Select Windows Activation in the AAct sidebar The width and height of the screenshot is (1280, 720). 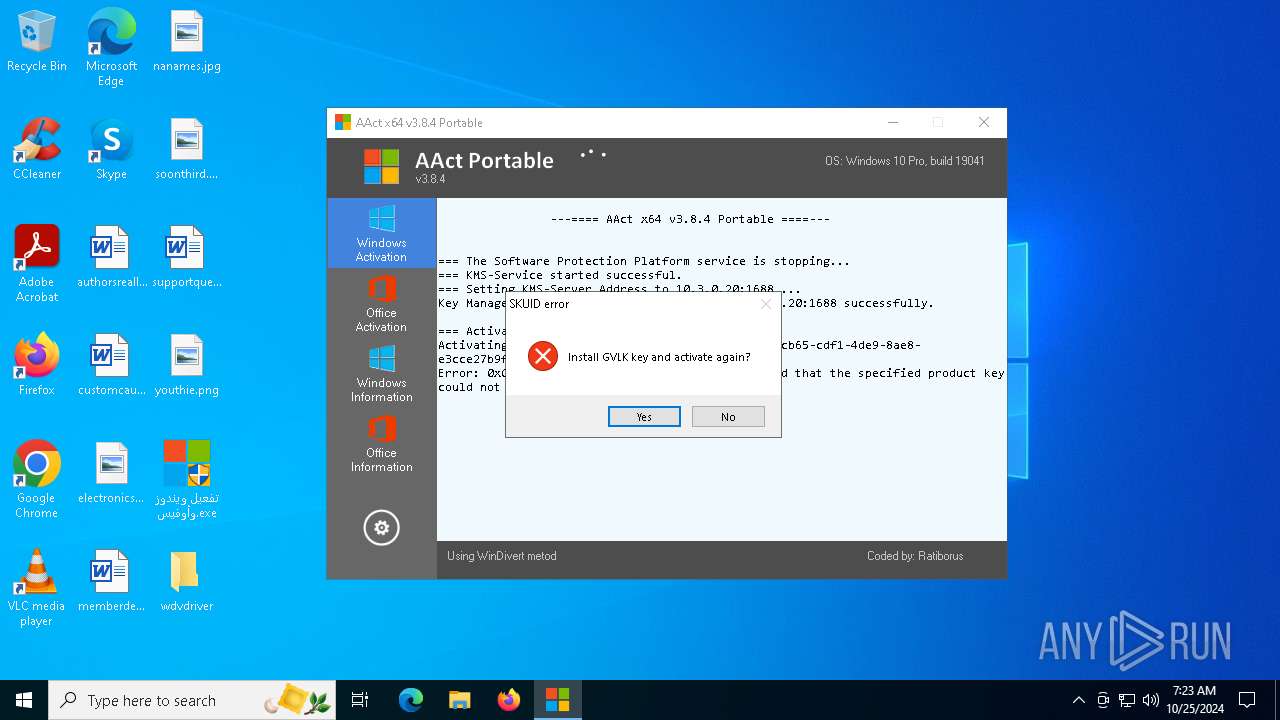381,233
